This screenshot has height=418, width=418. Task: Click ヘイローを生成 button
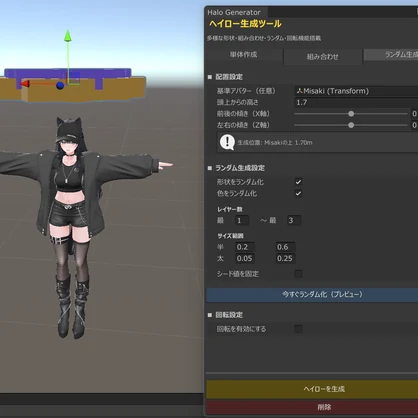(x=312, y=389)
